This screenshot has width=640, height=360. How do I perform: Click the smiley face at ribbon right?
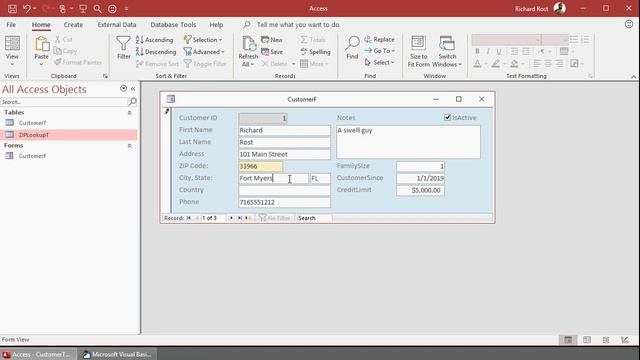click(629, 24)
